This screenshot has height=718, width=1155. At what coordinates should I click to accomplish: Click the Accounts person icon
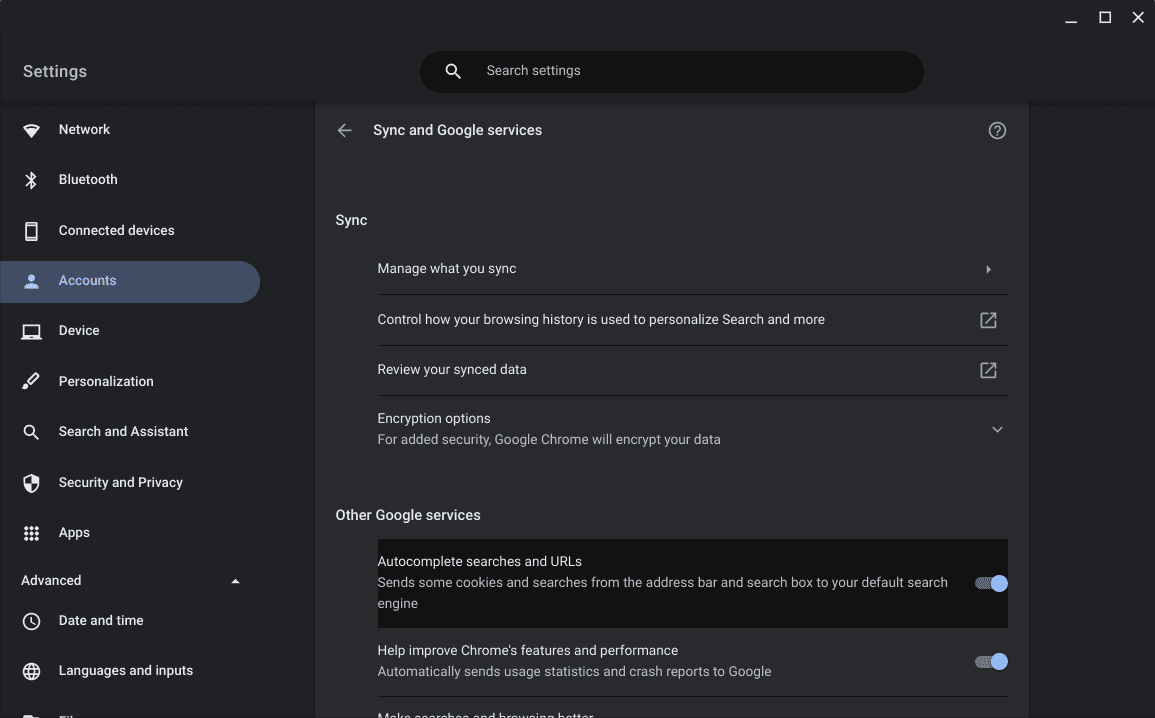tap(31, 281)
